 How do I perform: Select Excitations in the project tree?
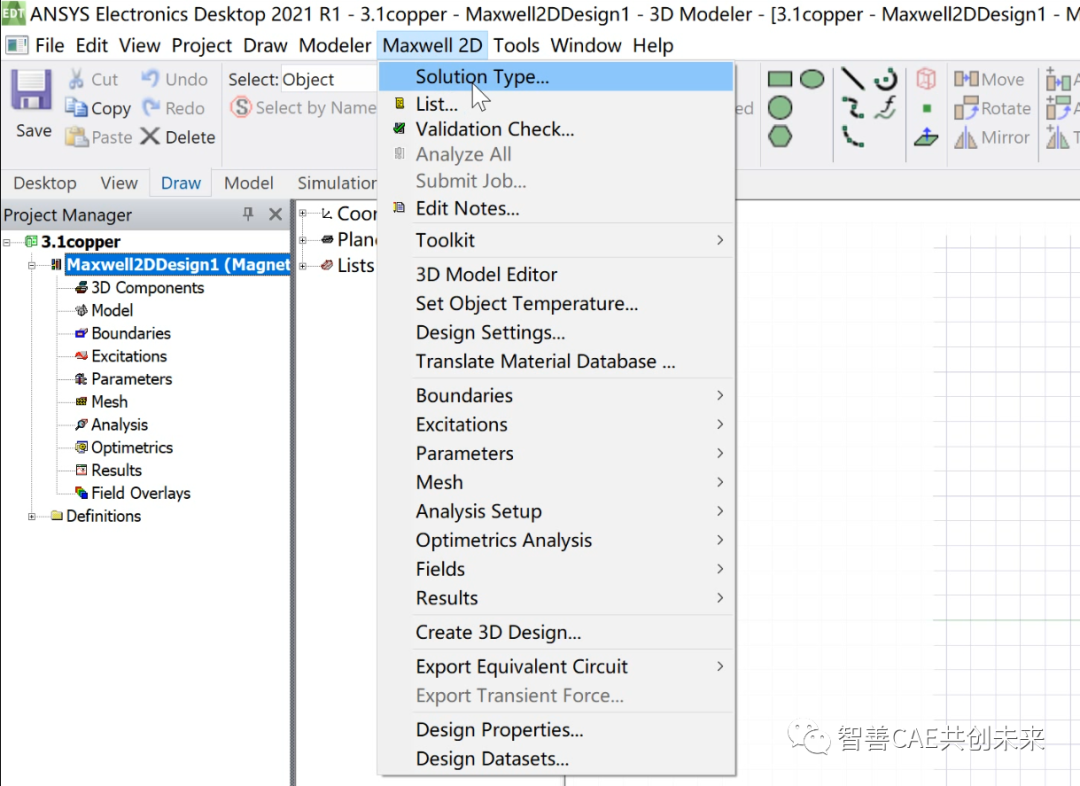click(x=129, y=356)
